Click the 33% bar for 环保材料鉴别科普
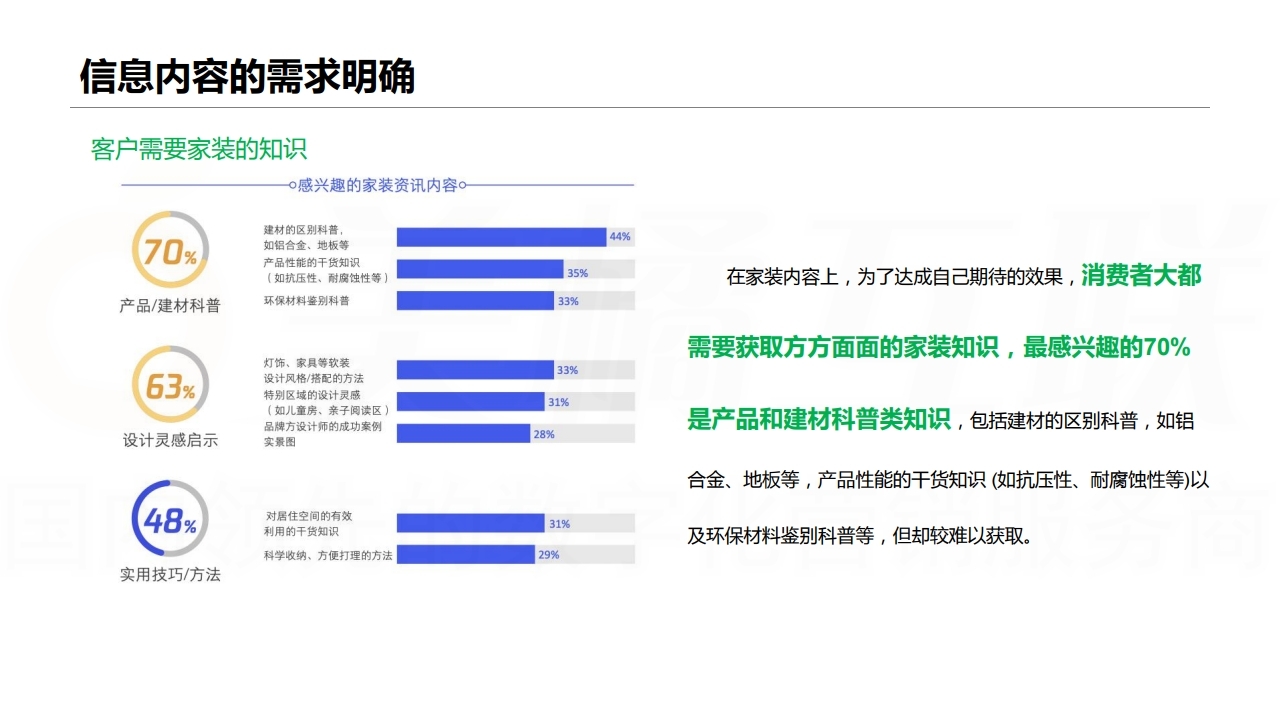The image size is (1280, 720). (475, 301)
